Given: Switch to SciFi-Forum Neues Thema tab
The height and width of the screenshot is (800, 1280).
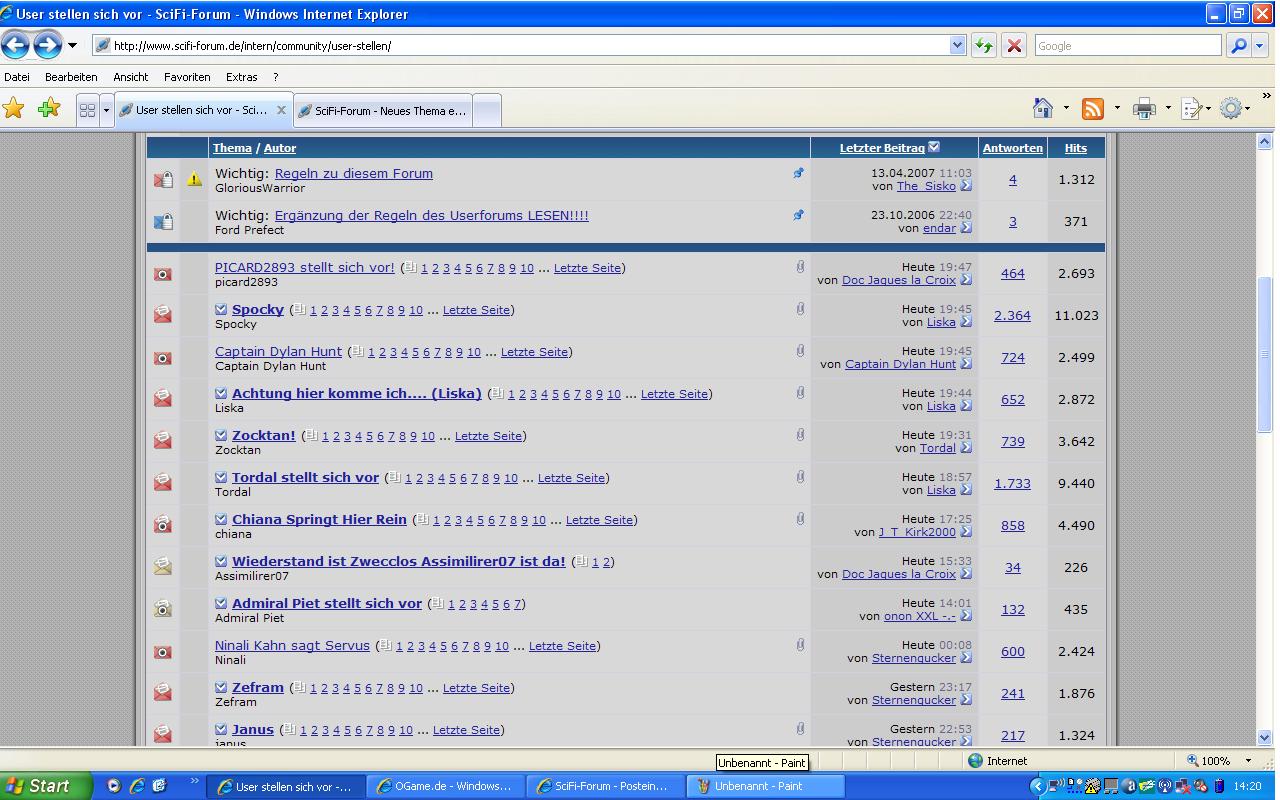Looking at the screenshot, I should point(382,111).
